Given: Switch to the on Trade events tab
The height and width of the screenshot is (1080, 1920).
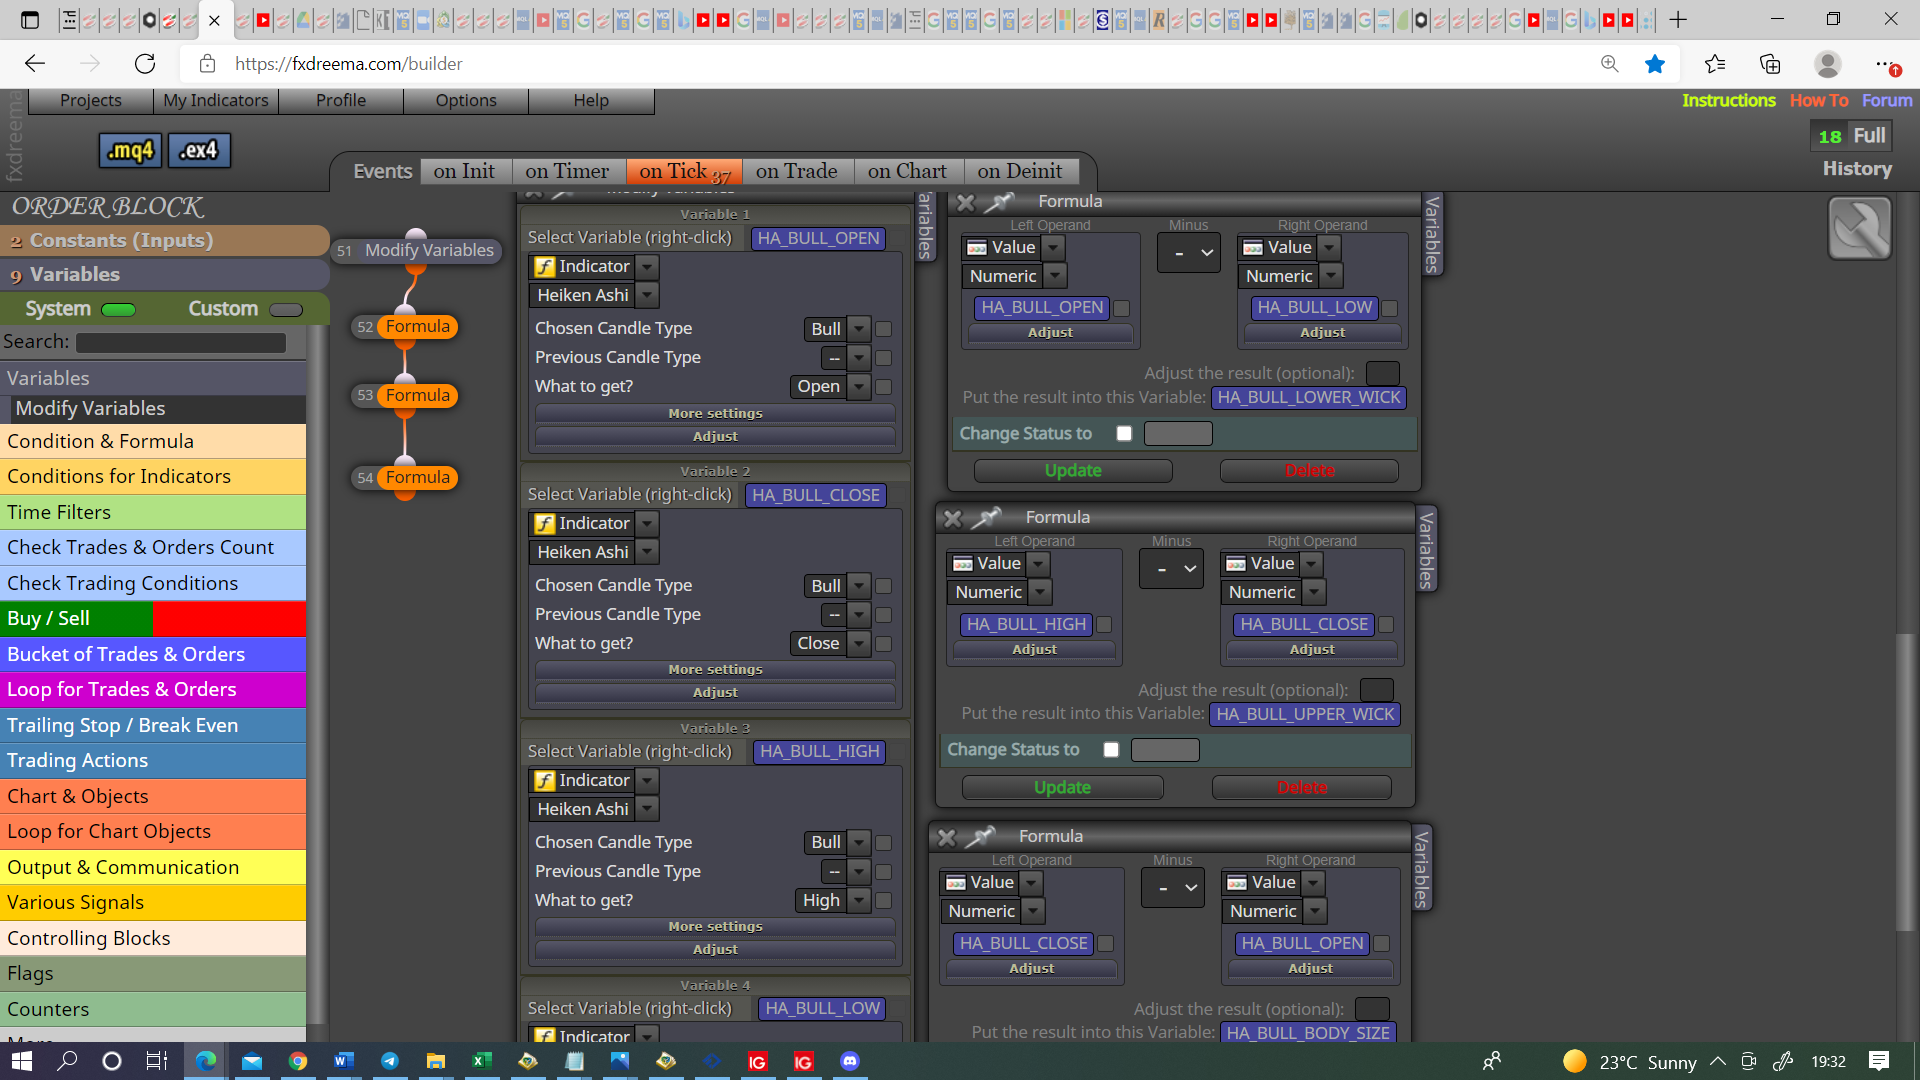Looking at the screenshot, I should pos(797,171).
